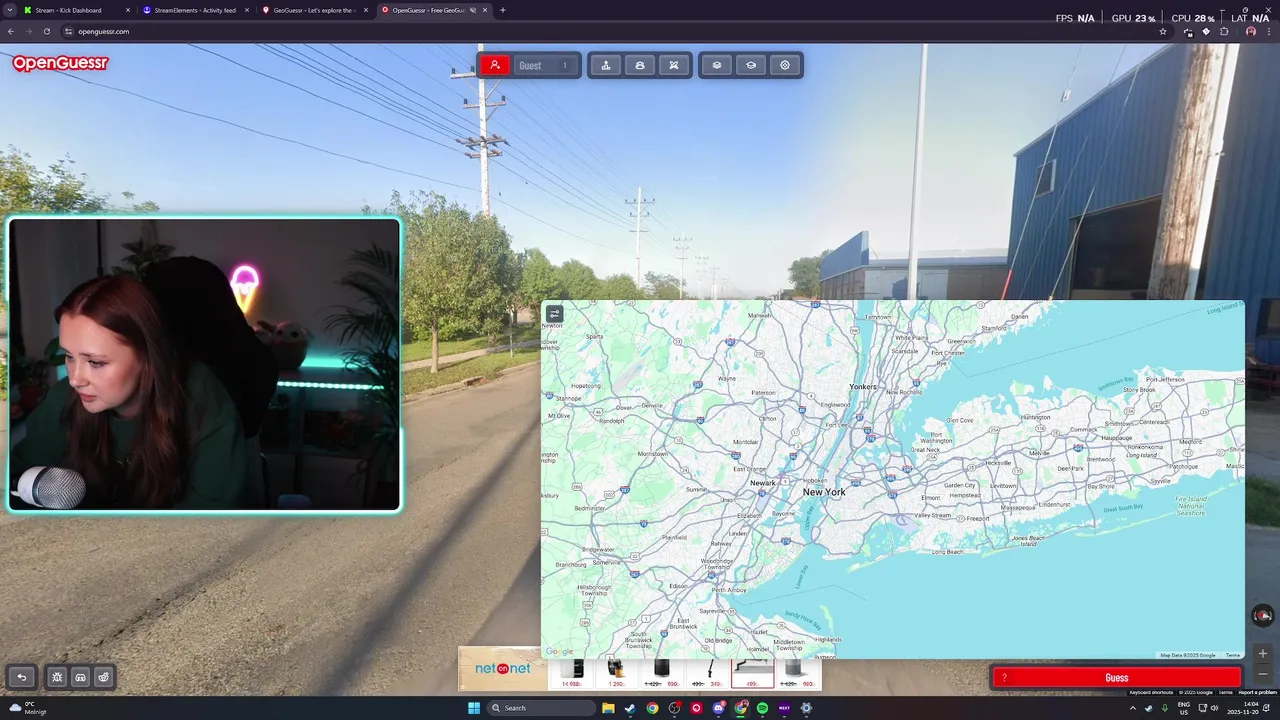This screenshot has width=1280, height=720.
Task: Zoom out the guess map
Action: 1262,672
